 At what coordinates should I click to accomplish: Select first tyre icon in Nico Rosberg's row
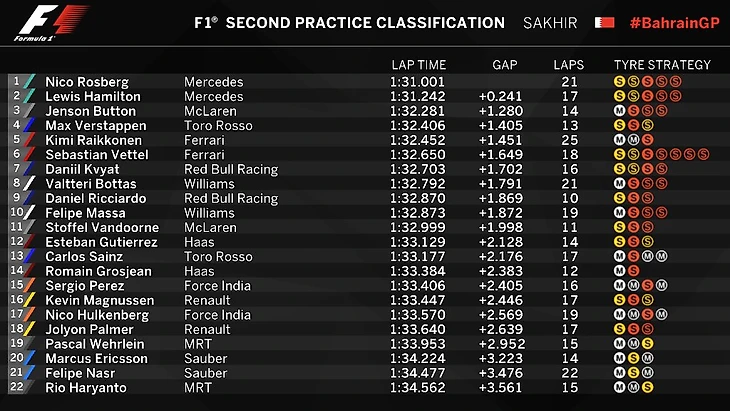pyautogui.click(x=620, y=82)
